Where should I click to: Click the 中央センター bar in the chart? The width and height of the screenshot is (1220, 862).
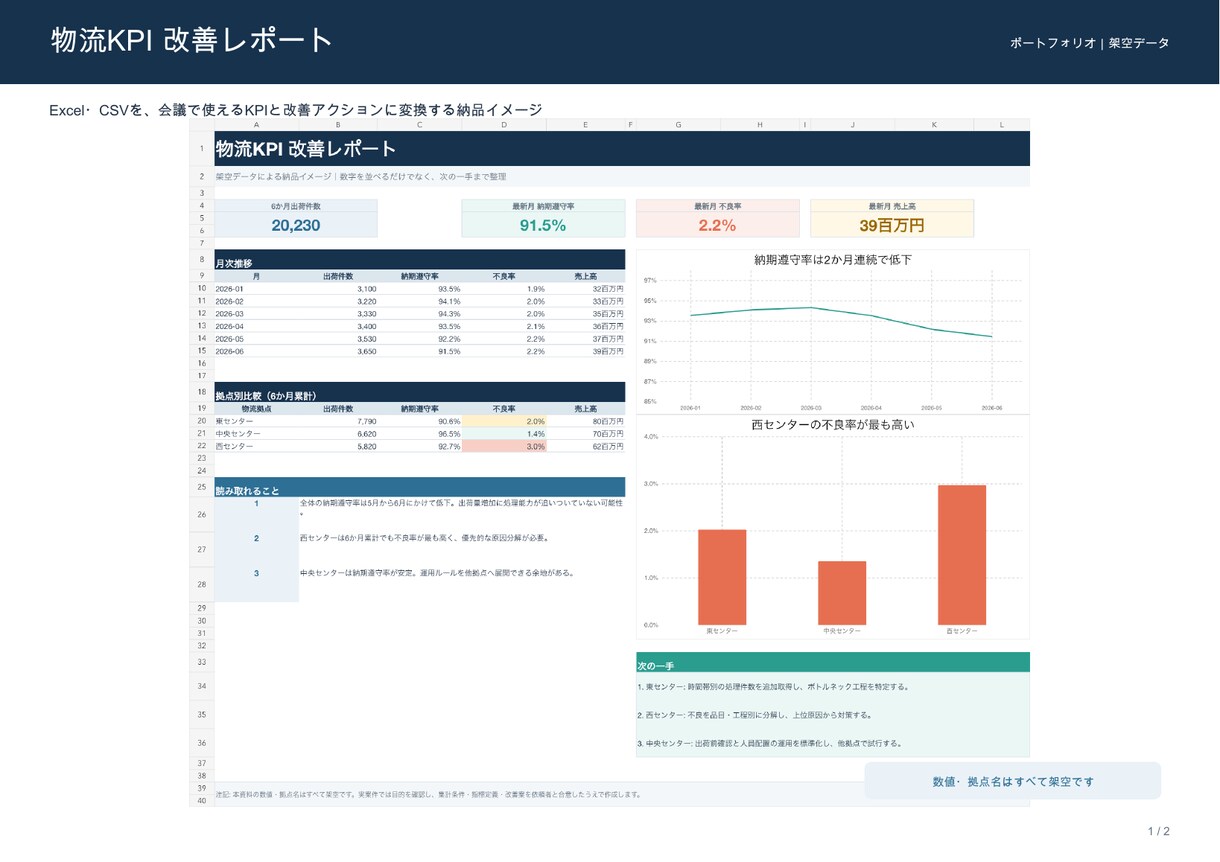coord(842,593)
